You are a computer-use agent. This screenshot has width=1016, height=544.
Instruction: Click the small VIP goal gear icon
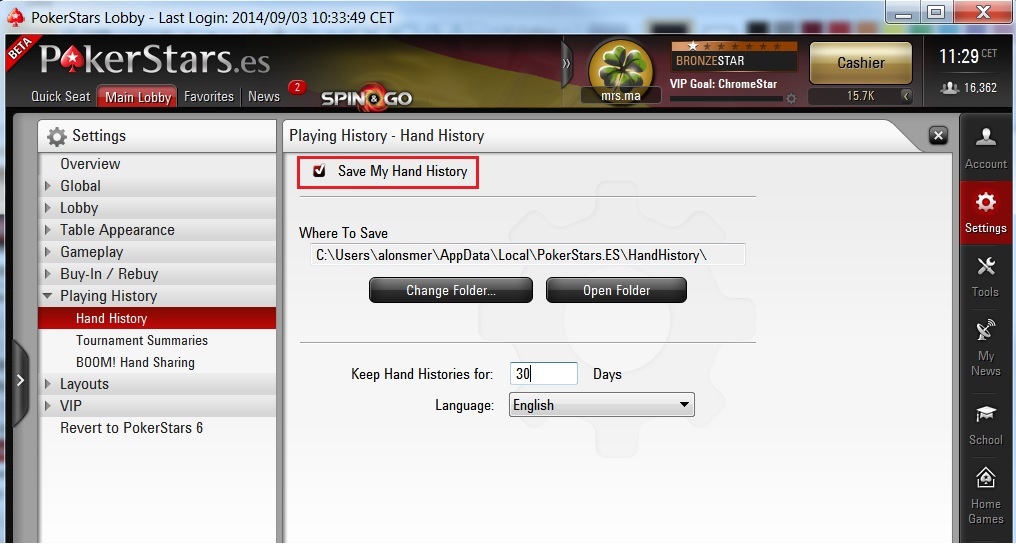coord(791,99)
